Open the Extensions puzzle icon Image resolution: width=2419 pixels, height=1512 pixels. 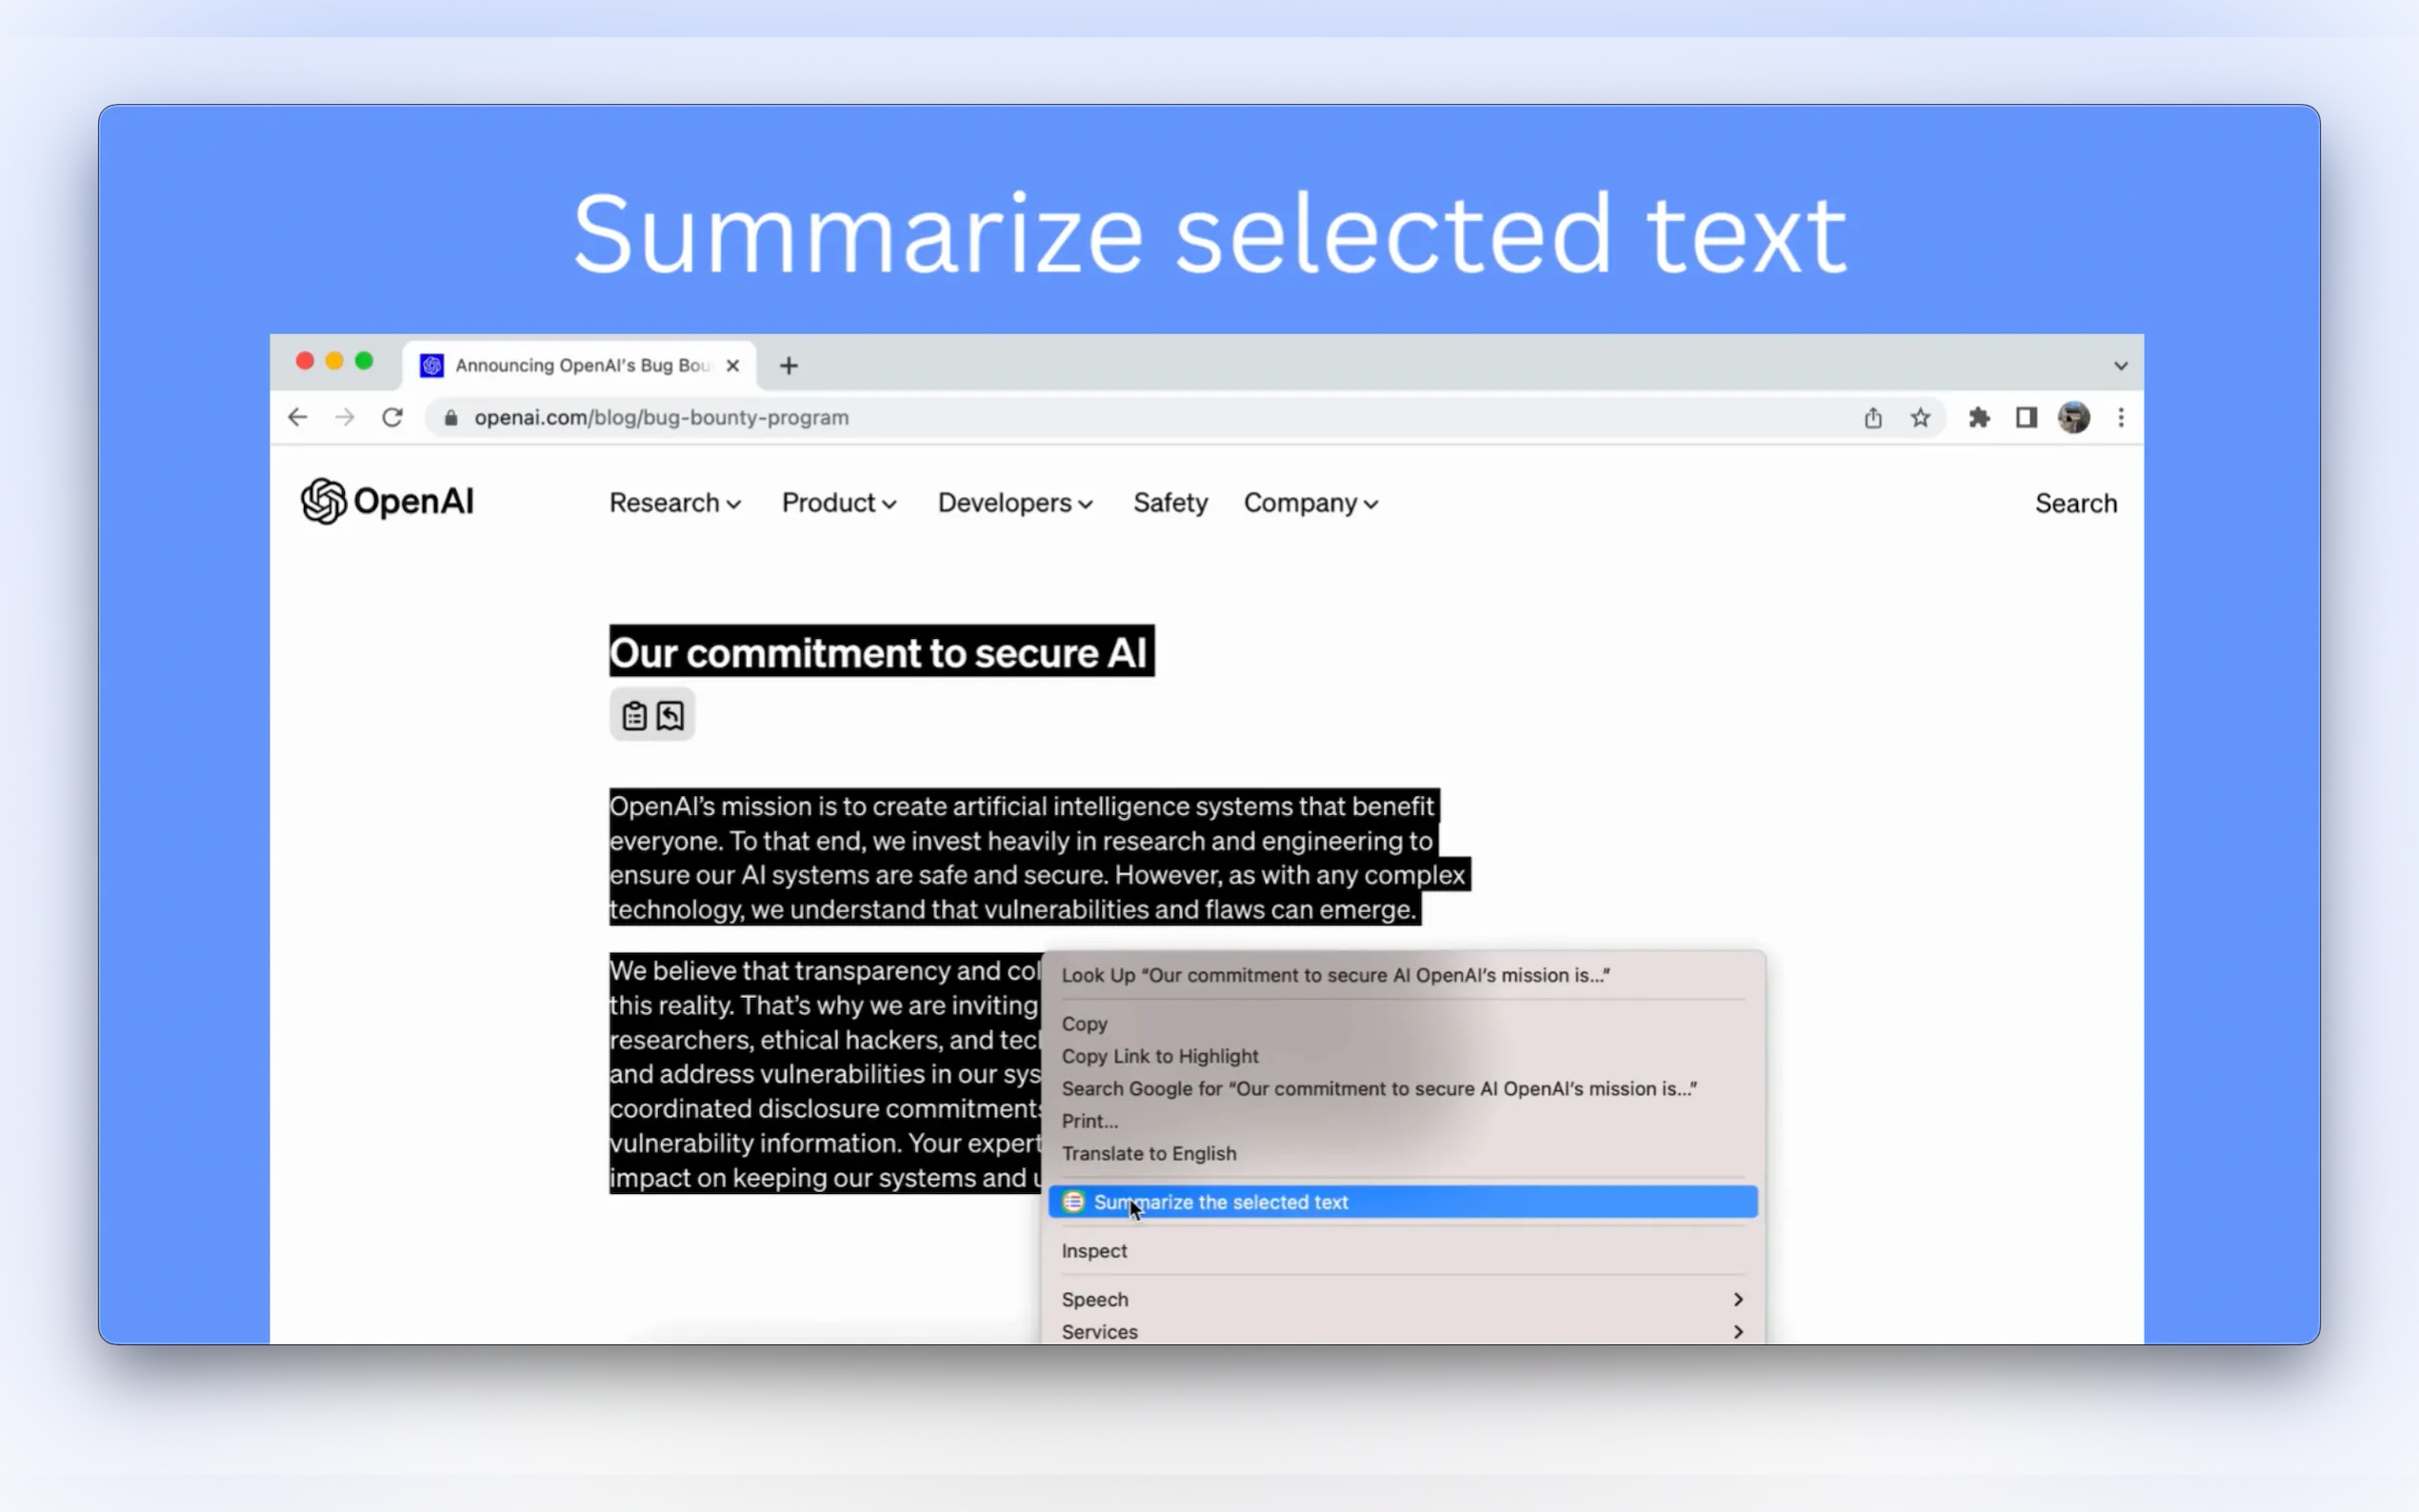[1979, 418]
